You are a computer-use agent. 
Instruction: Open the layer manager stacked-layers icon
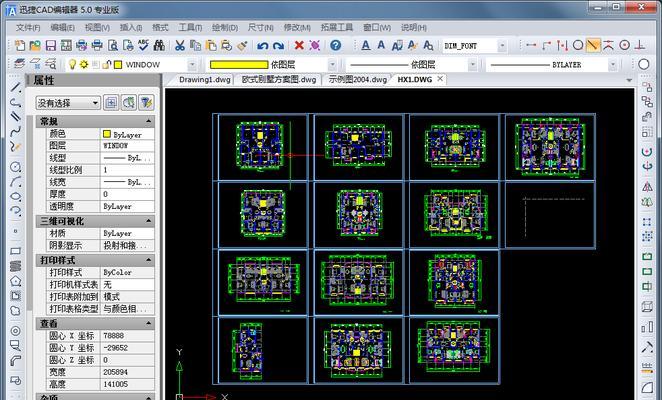pyautogui.click(x=19, y=64)
